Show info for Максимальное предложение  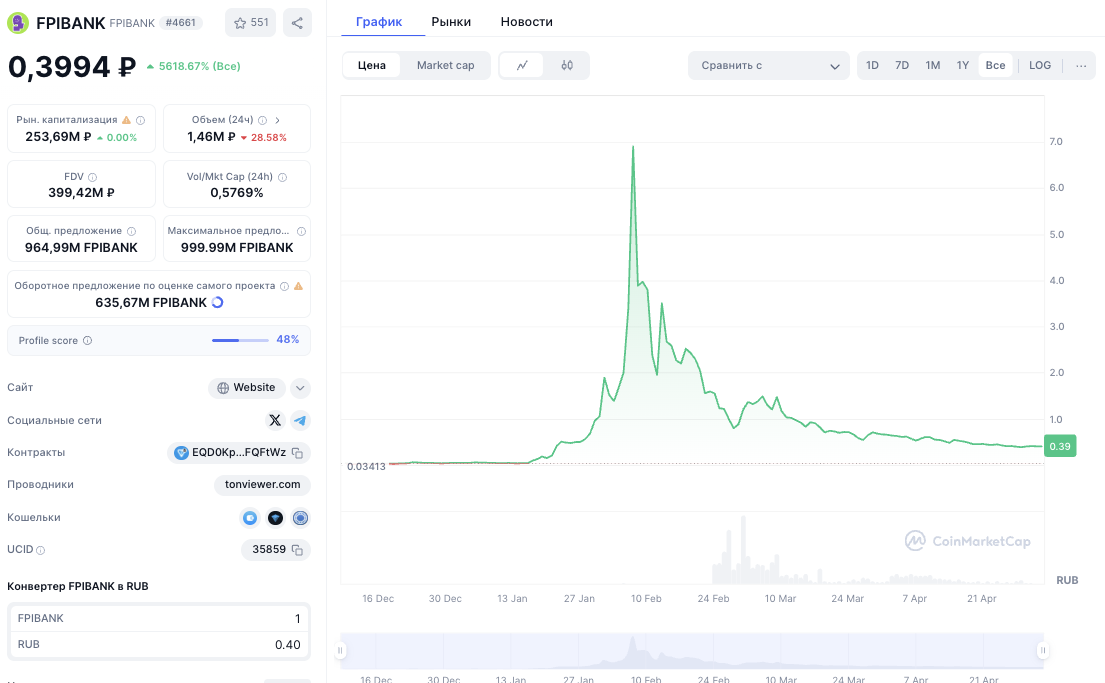click(x=301, y=231)
